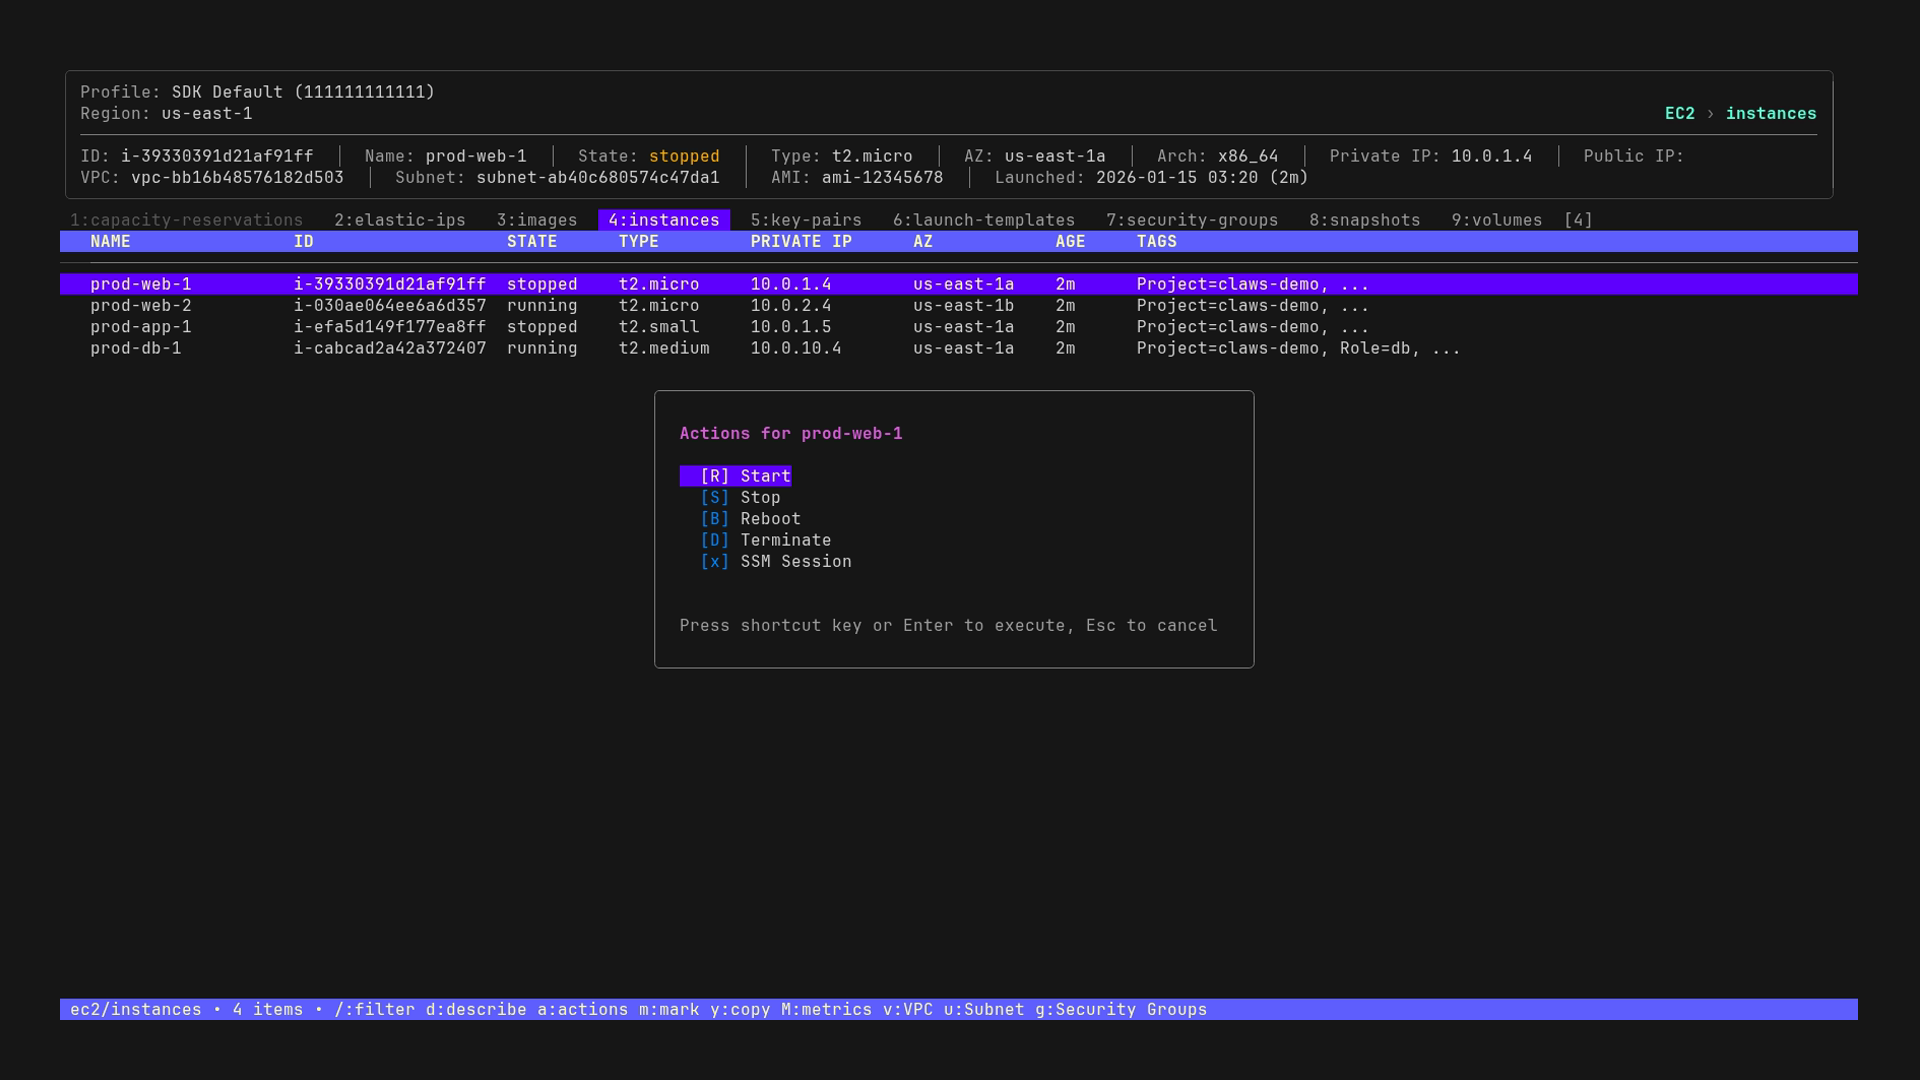This screenshot has width=1920, height=1080.
Task: Click the ID column header
Action: [x=303, y=241]
